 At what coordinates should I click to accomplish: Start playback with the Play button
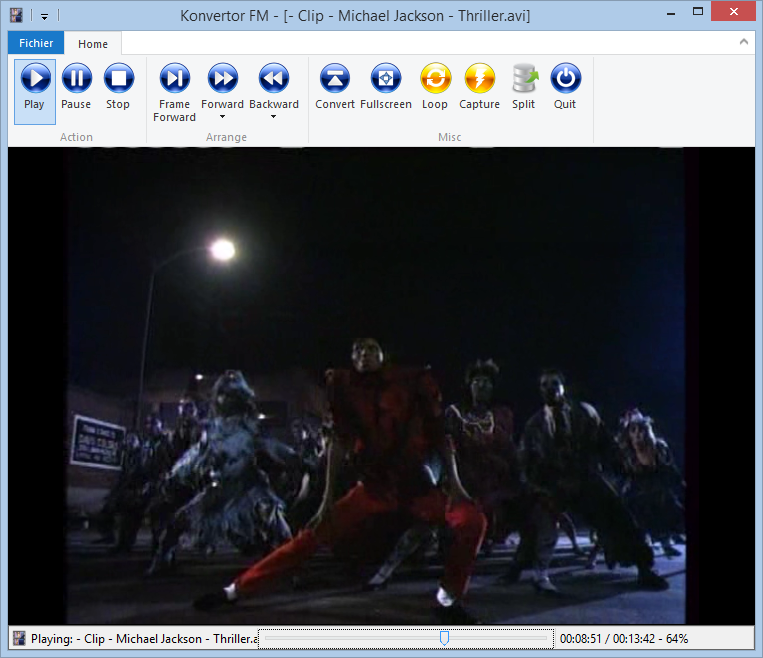click(35, 91)
